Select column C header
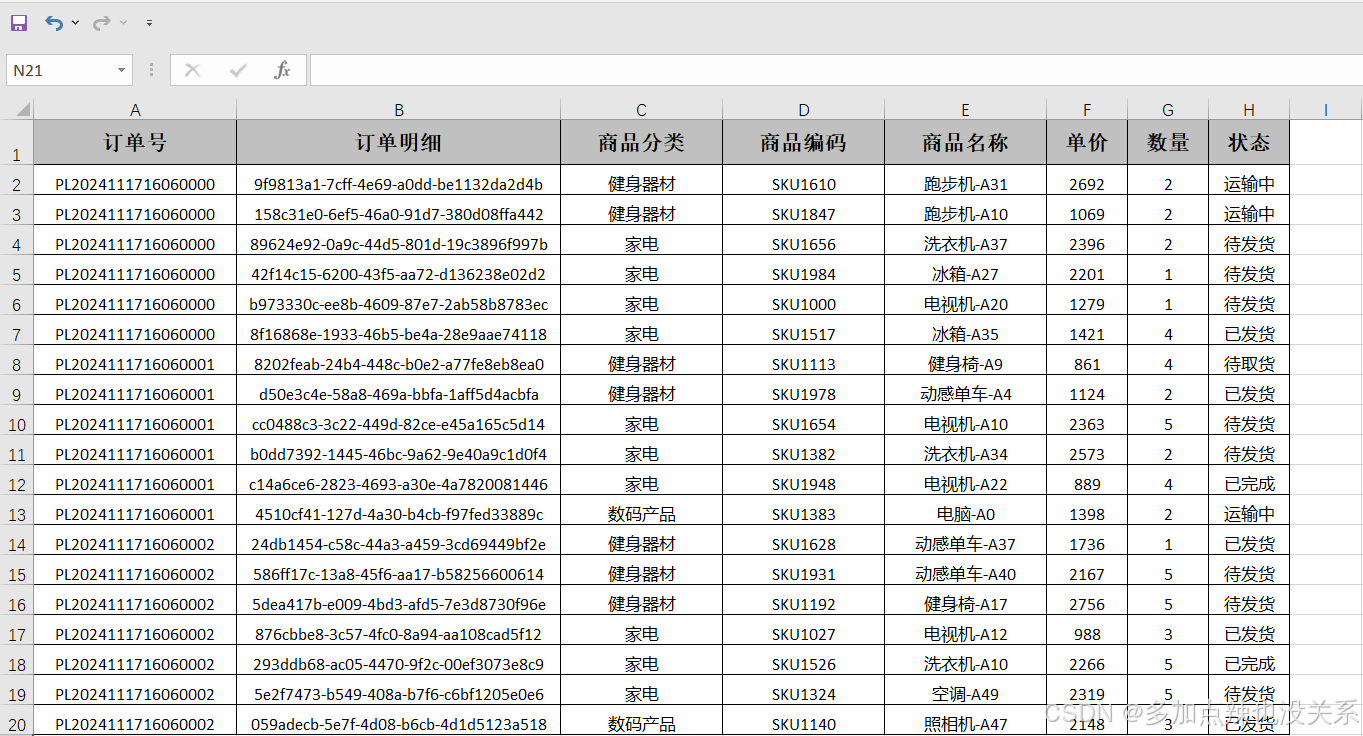 [x=641, y=110]
